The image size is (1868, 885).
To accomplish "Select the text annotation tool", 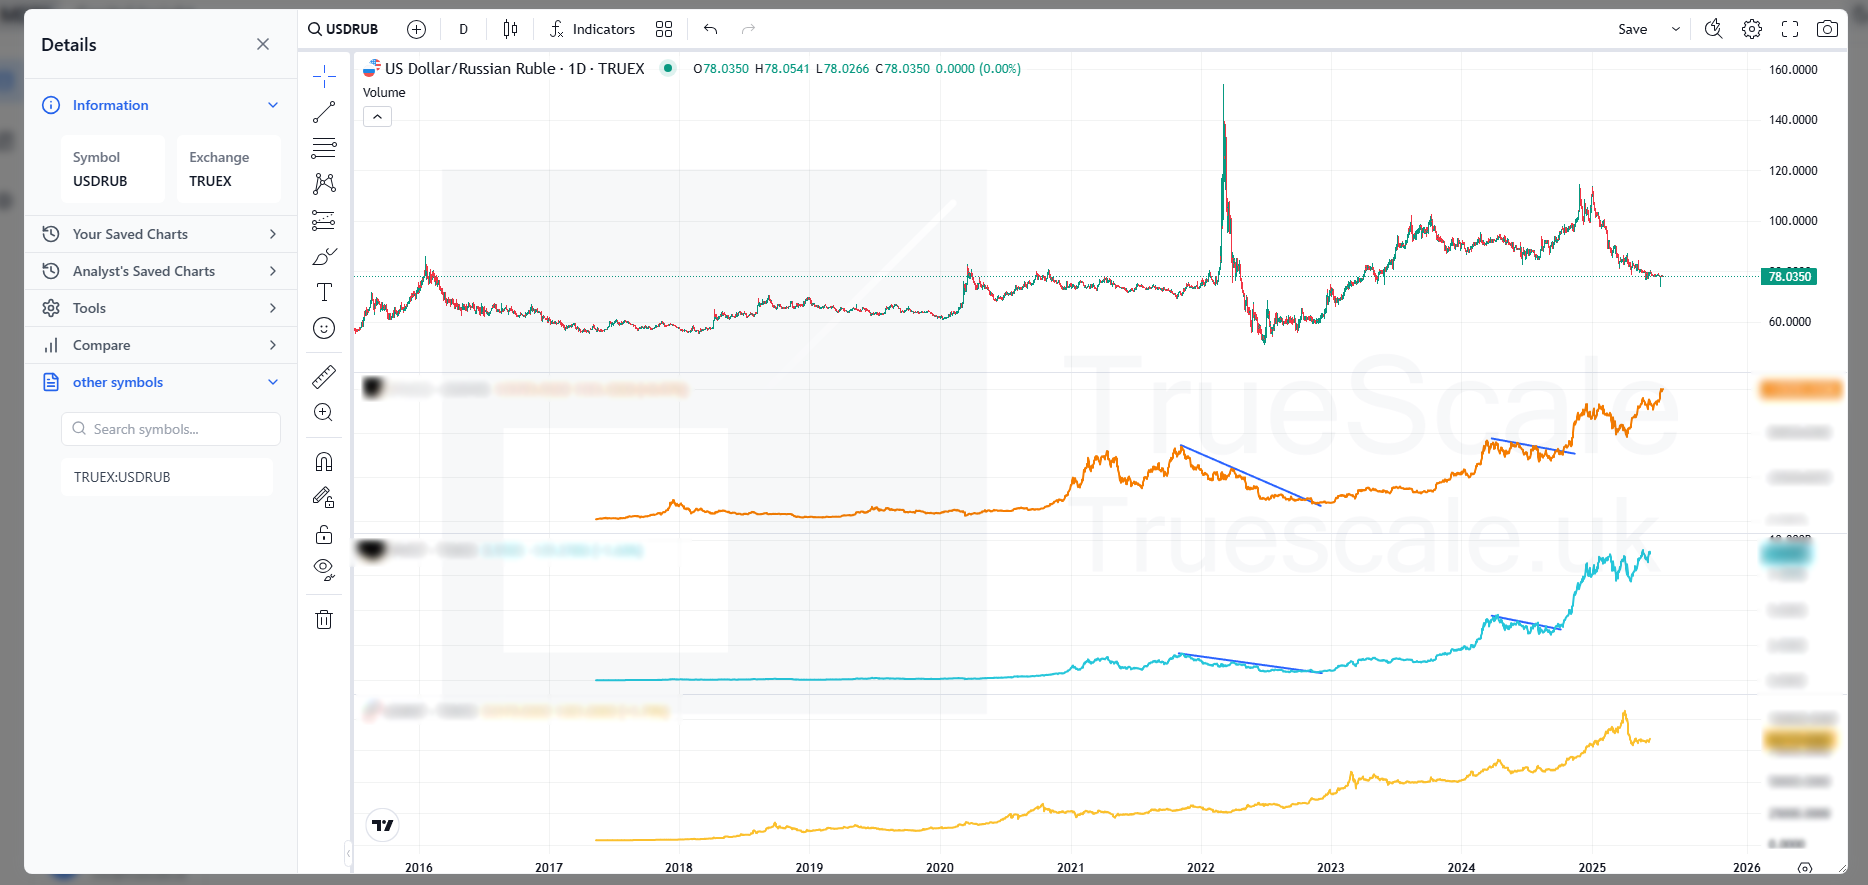I will pos(324,292).
